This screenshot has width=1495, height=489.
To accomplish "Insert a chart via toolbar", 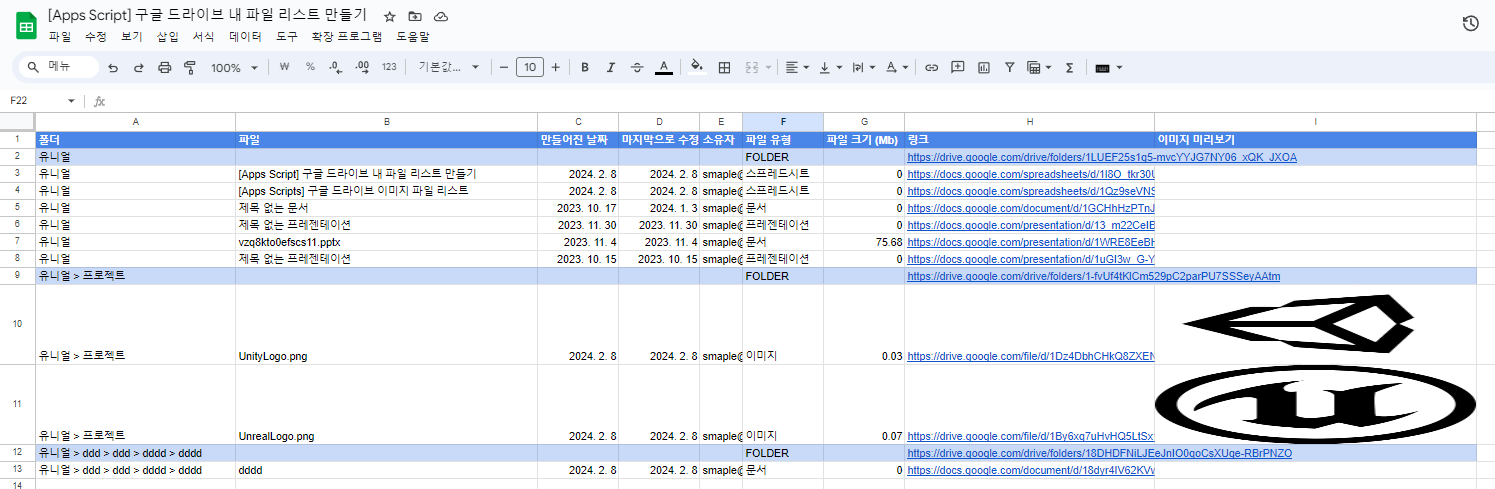I will (x=983, y=67).
